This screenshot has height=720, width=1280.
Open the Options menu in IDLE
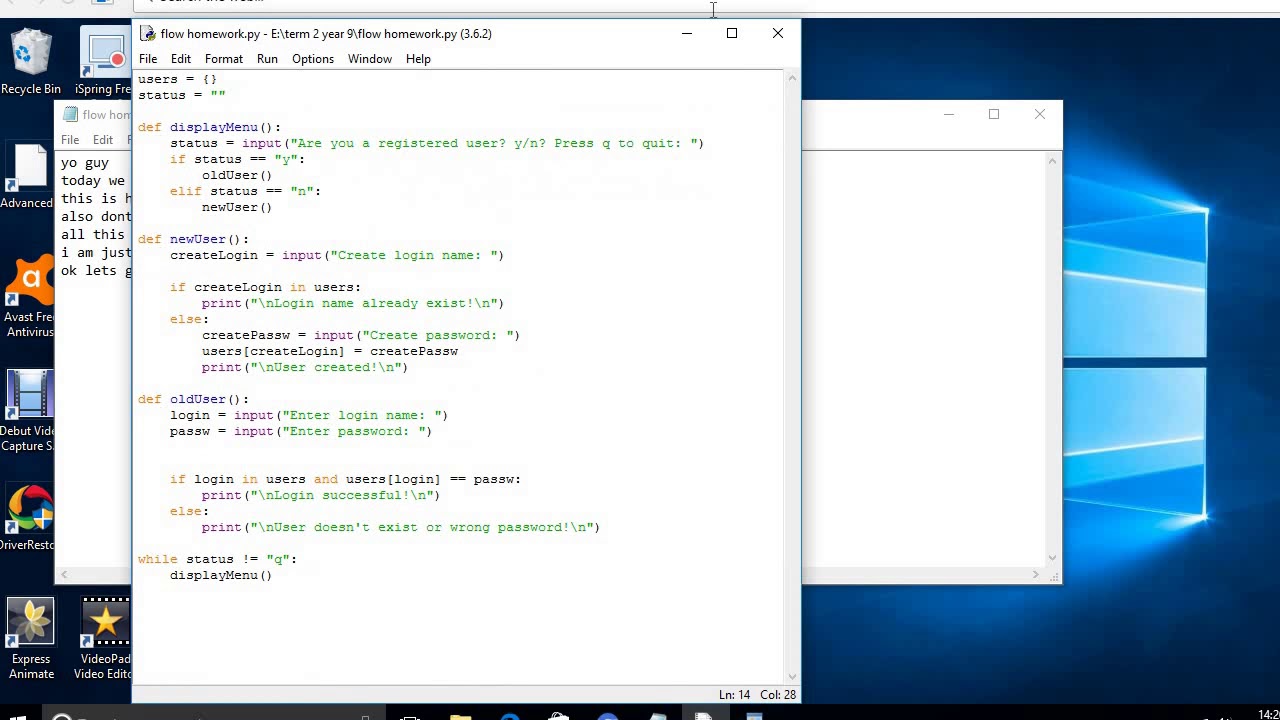313,59
